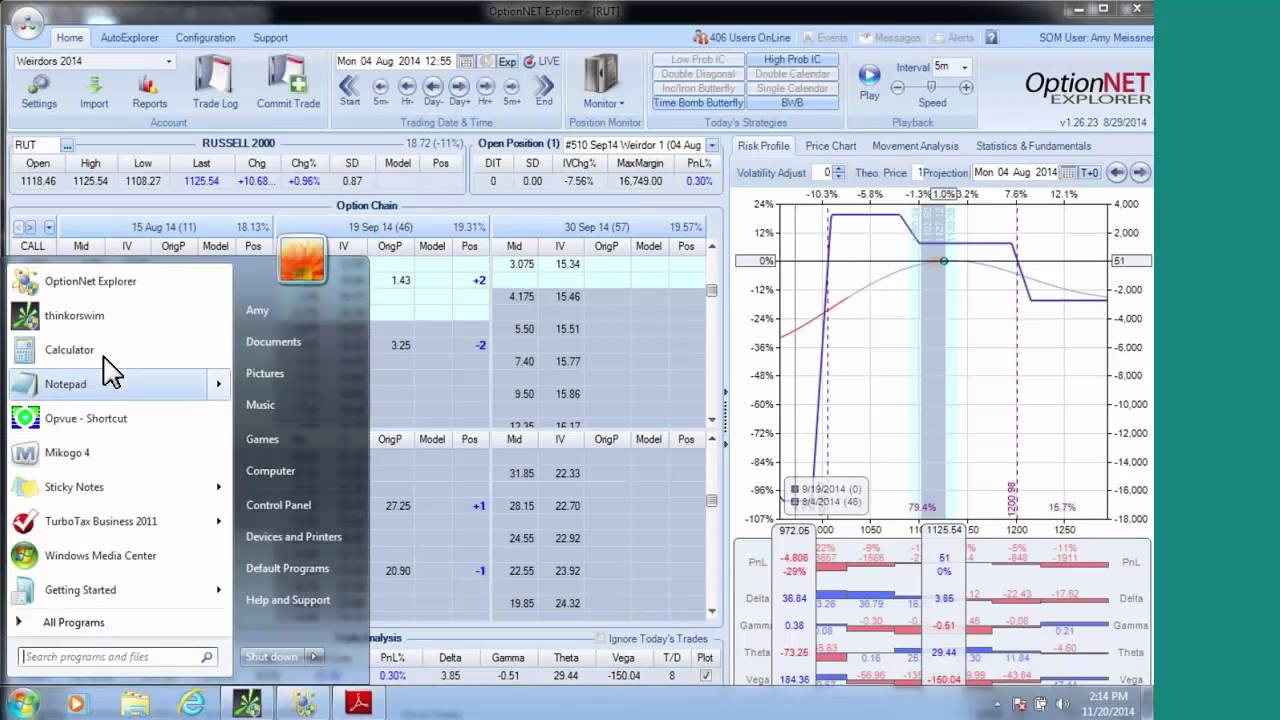Open thinkorswim from the Start menu
Screen dimensions: 1280x720
[120, 316]
